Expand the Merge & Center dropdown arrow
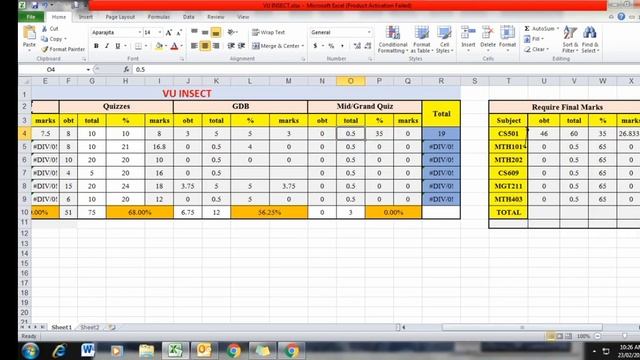The height and width of the screenshot is (360, 640). (303, 46)
